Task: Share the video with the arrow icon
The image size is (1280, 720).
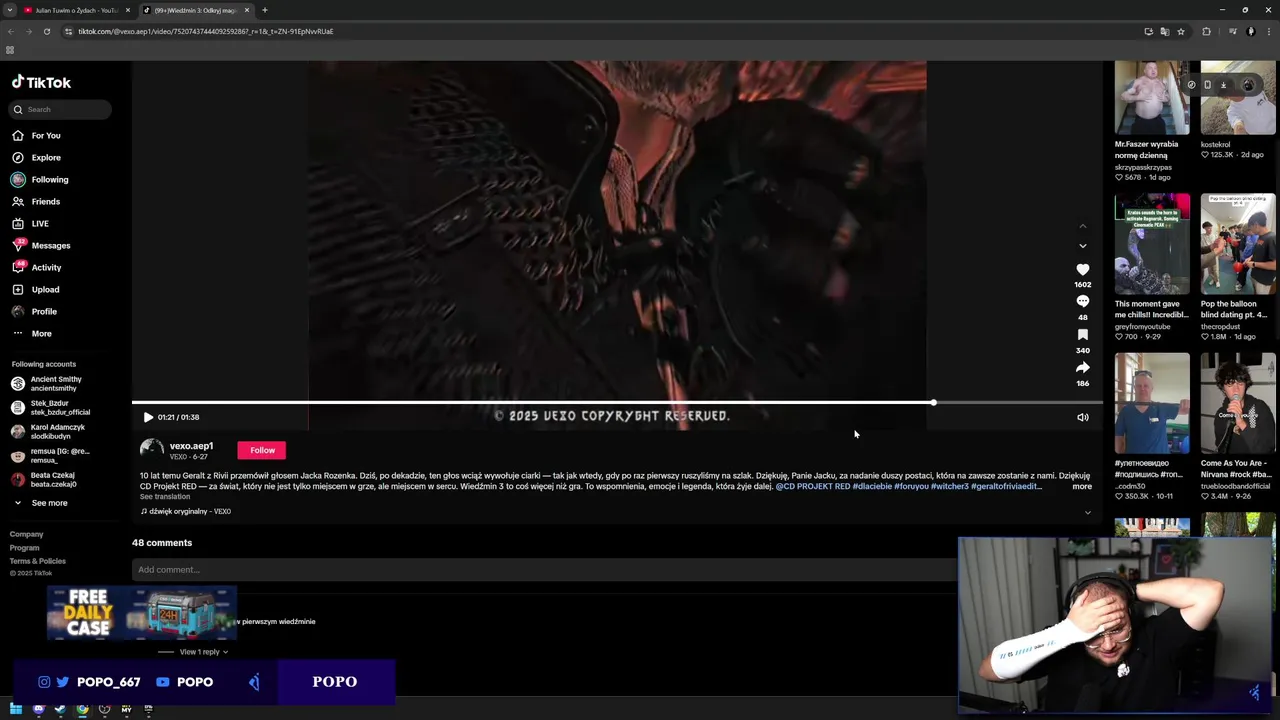Action: [x=1082, y=367]
